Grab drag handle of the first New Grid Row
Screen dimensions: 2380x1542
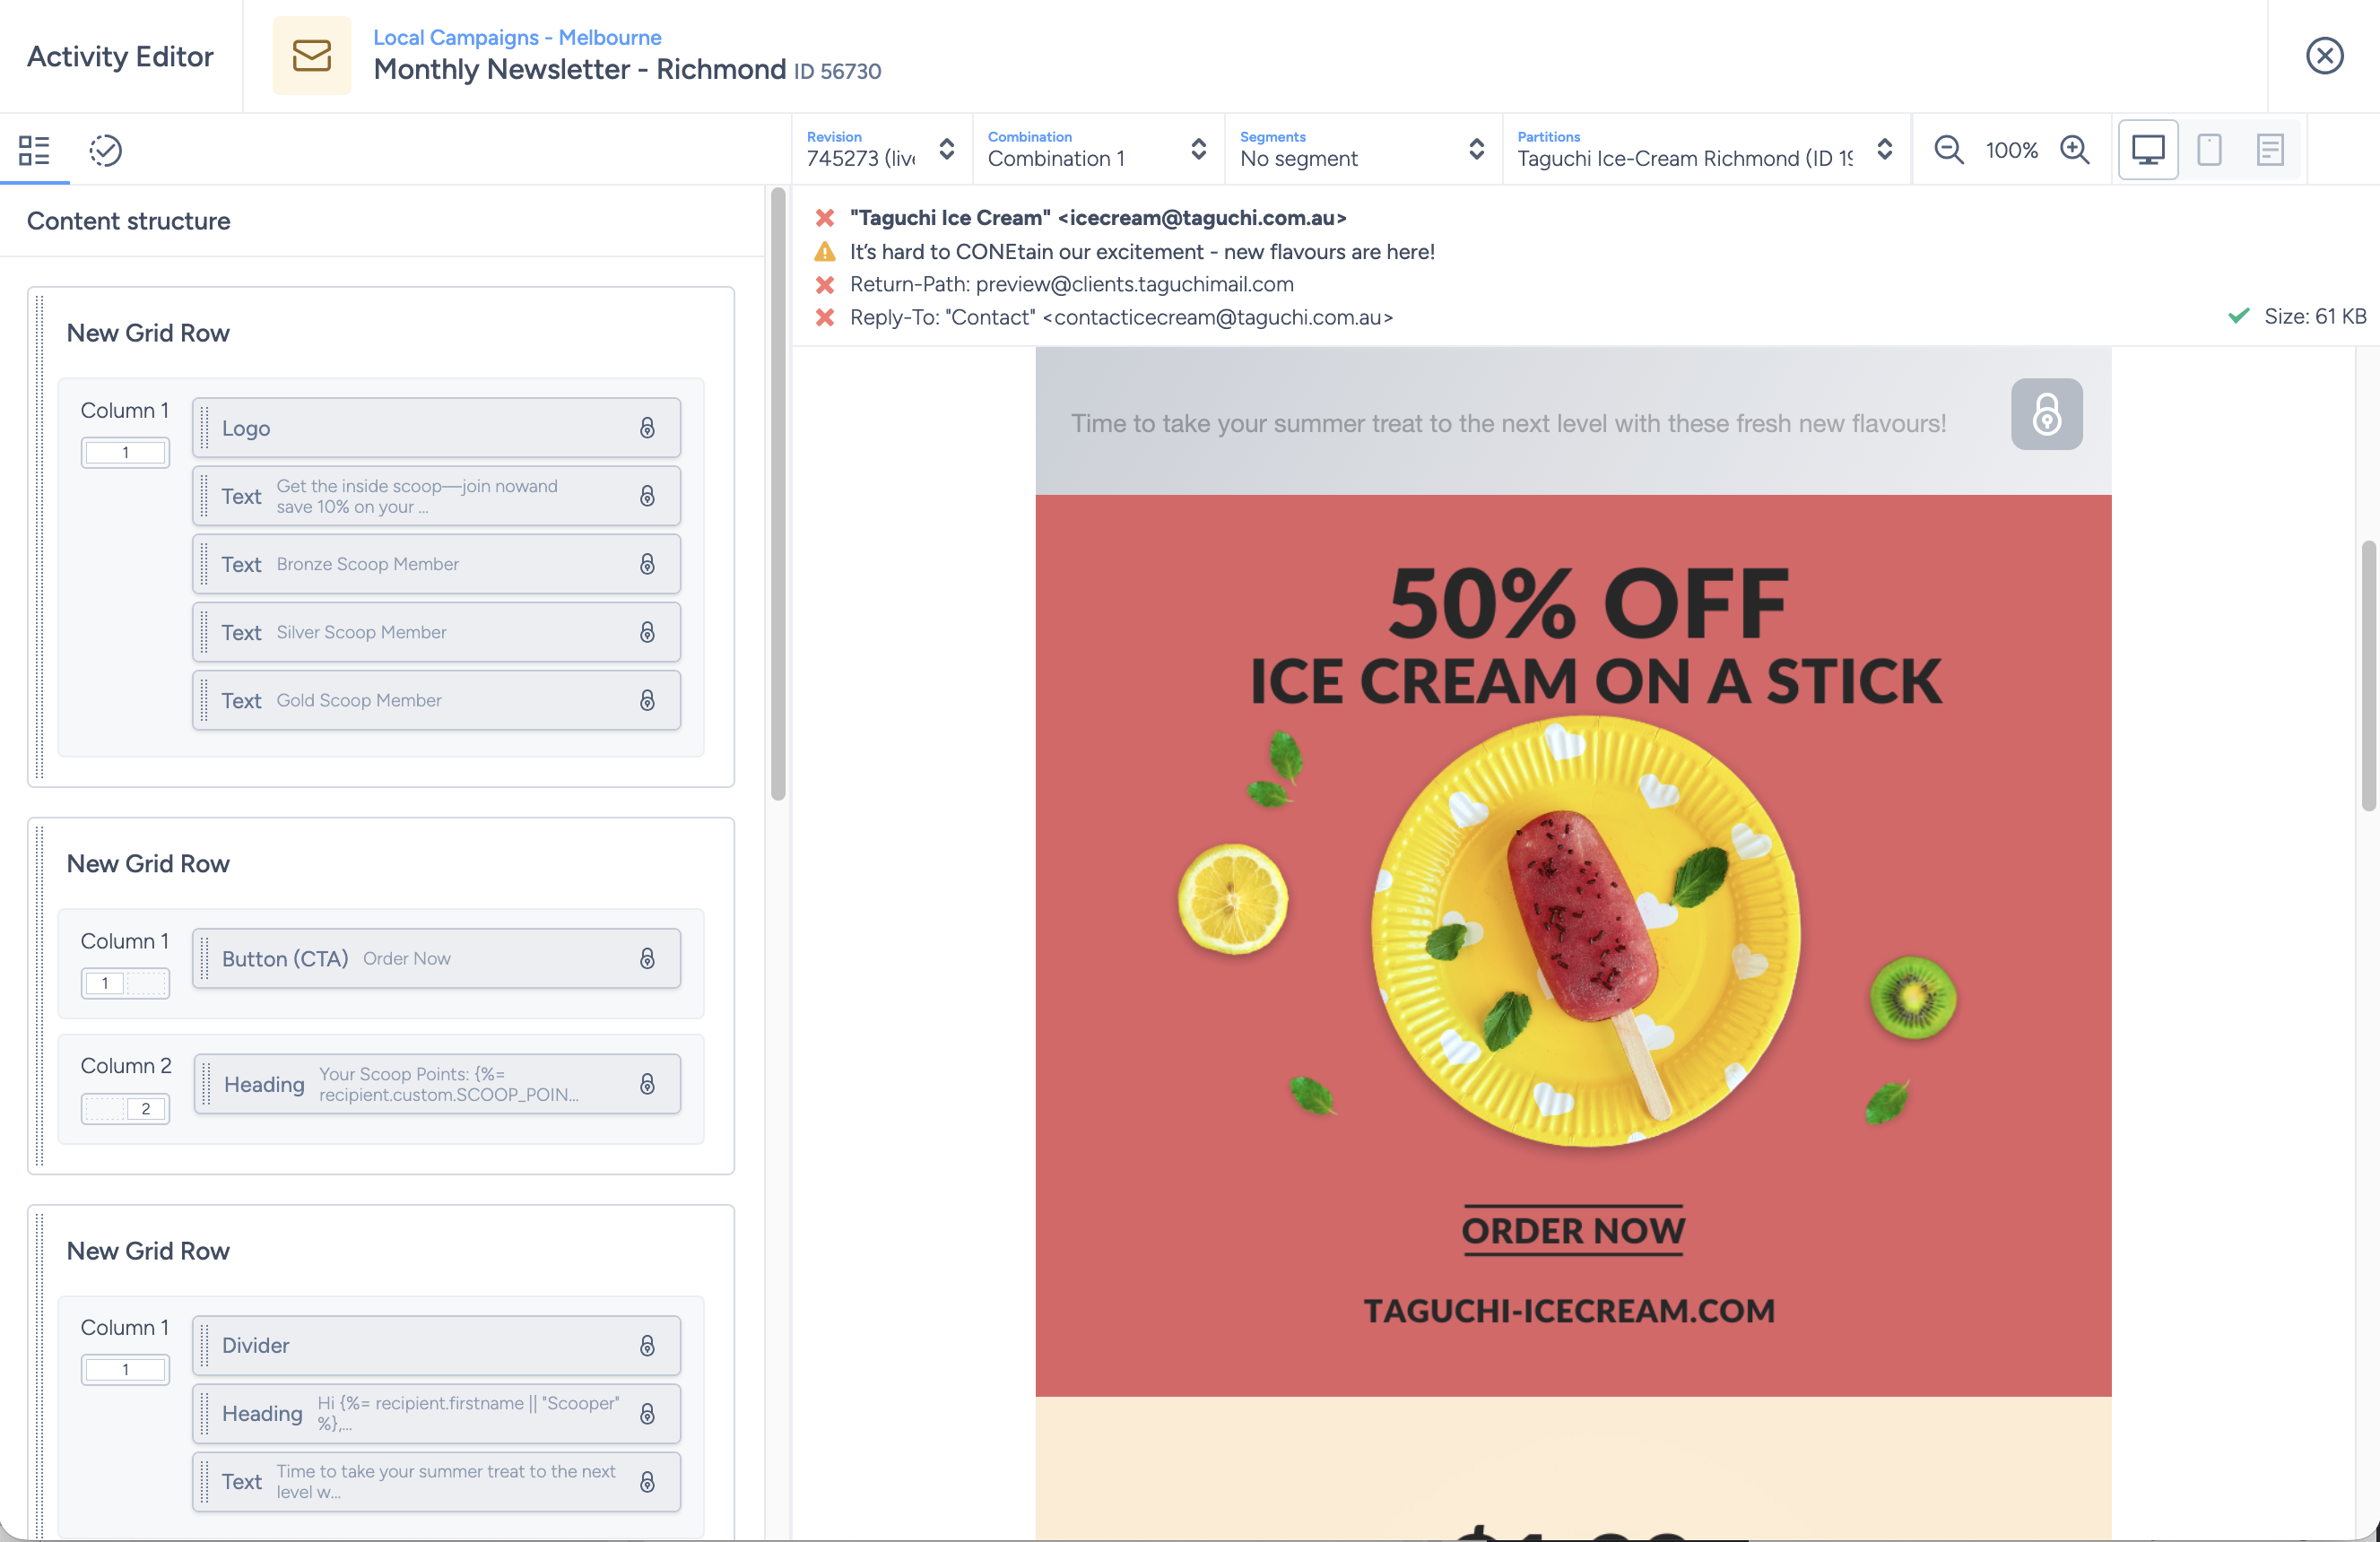(x=39, y=538)
